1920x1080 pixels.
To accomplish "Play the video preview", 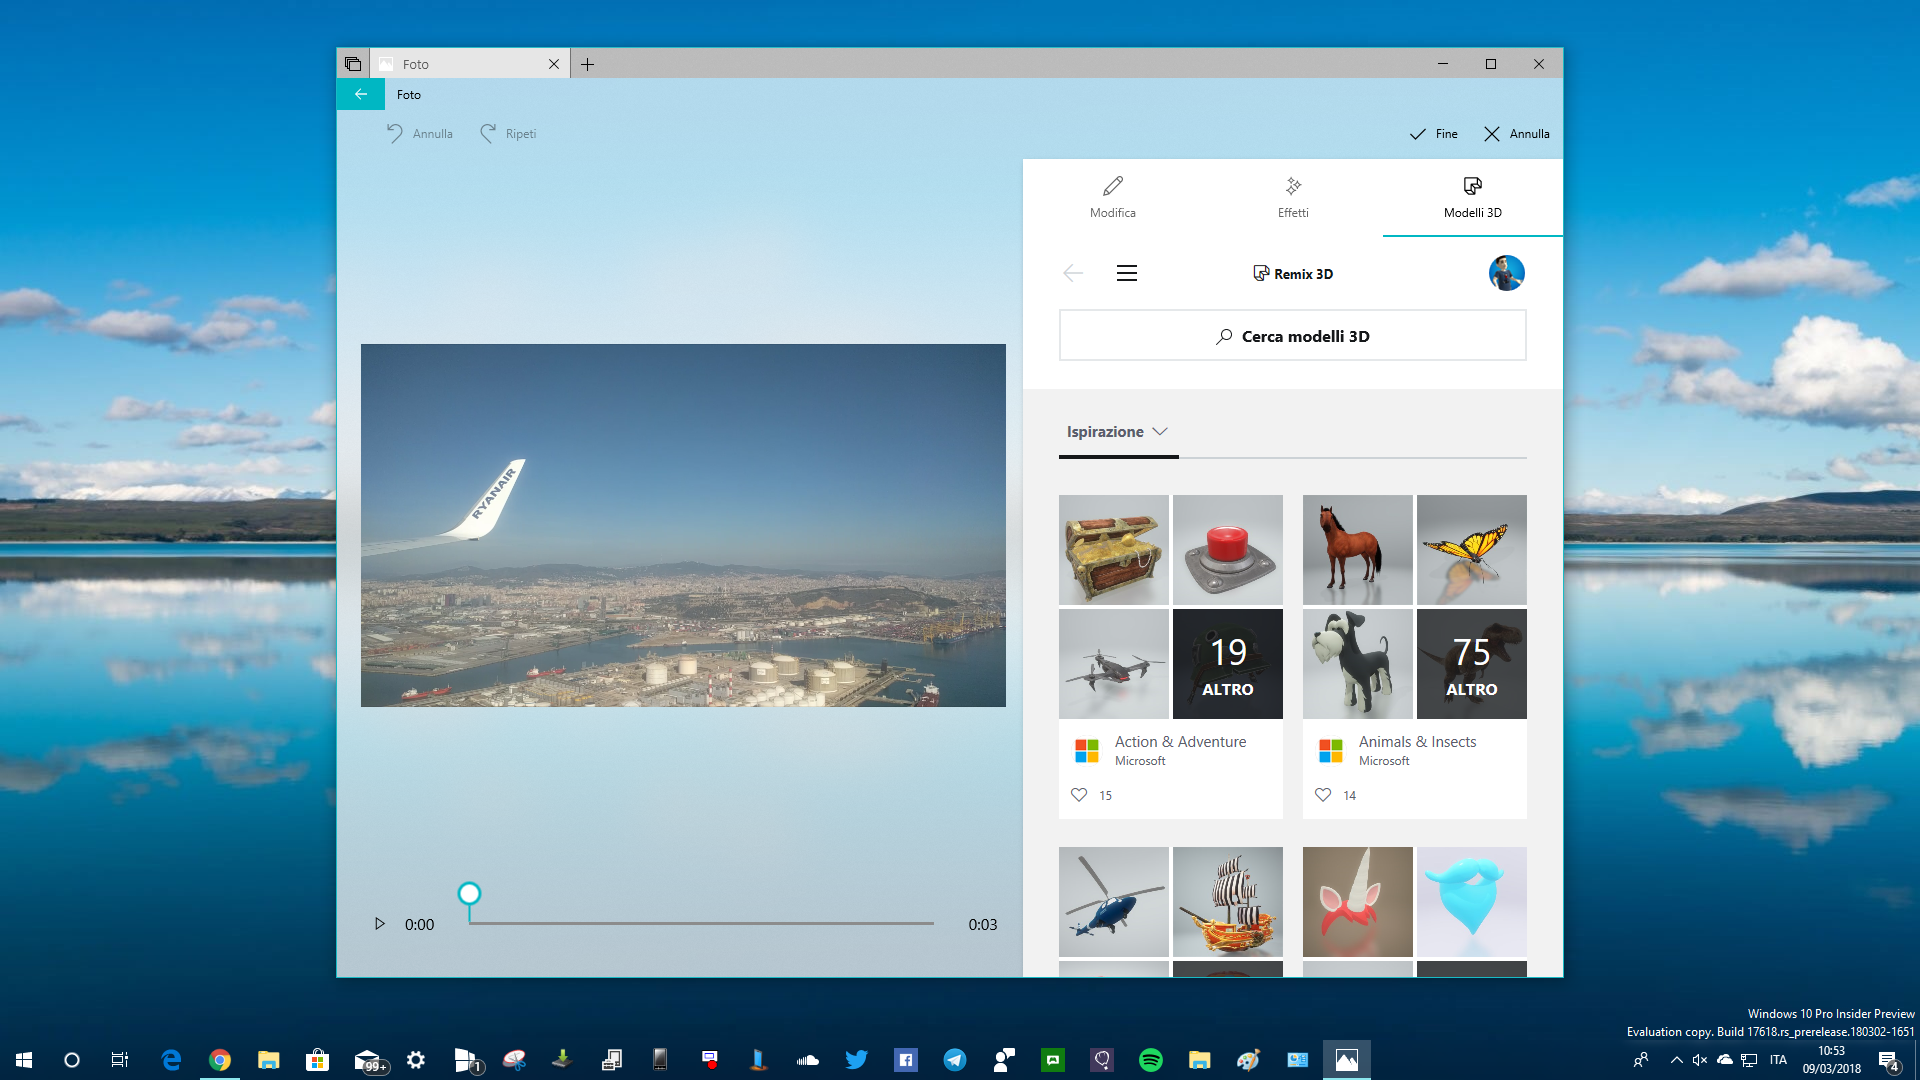I will [x=379, y=924].
